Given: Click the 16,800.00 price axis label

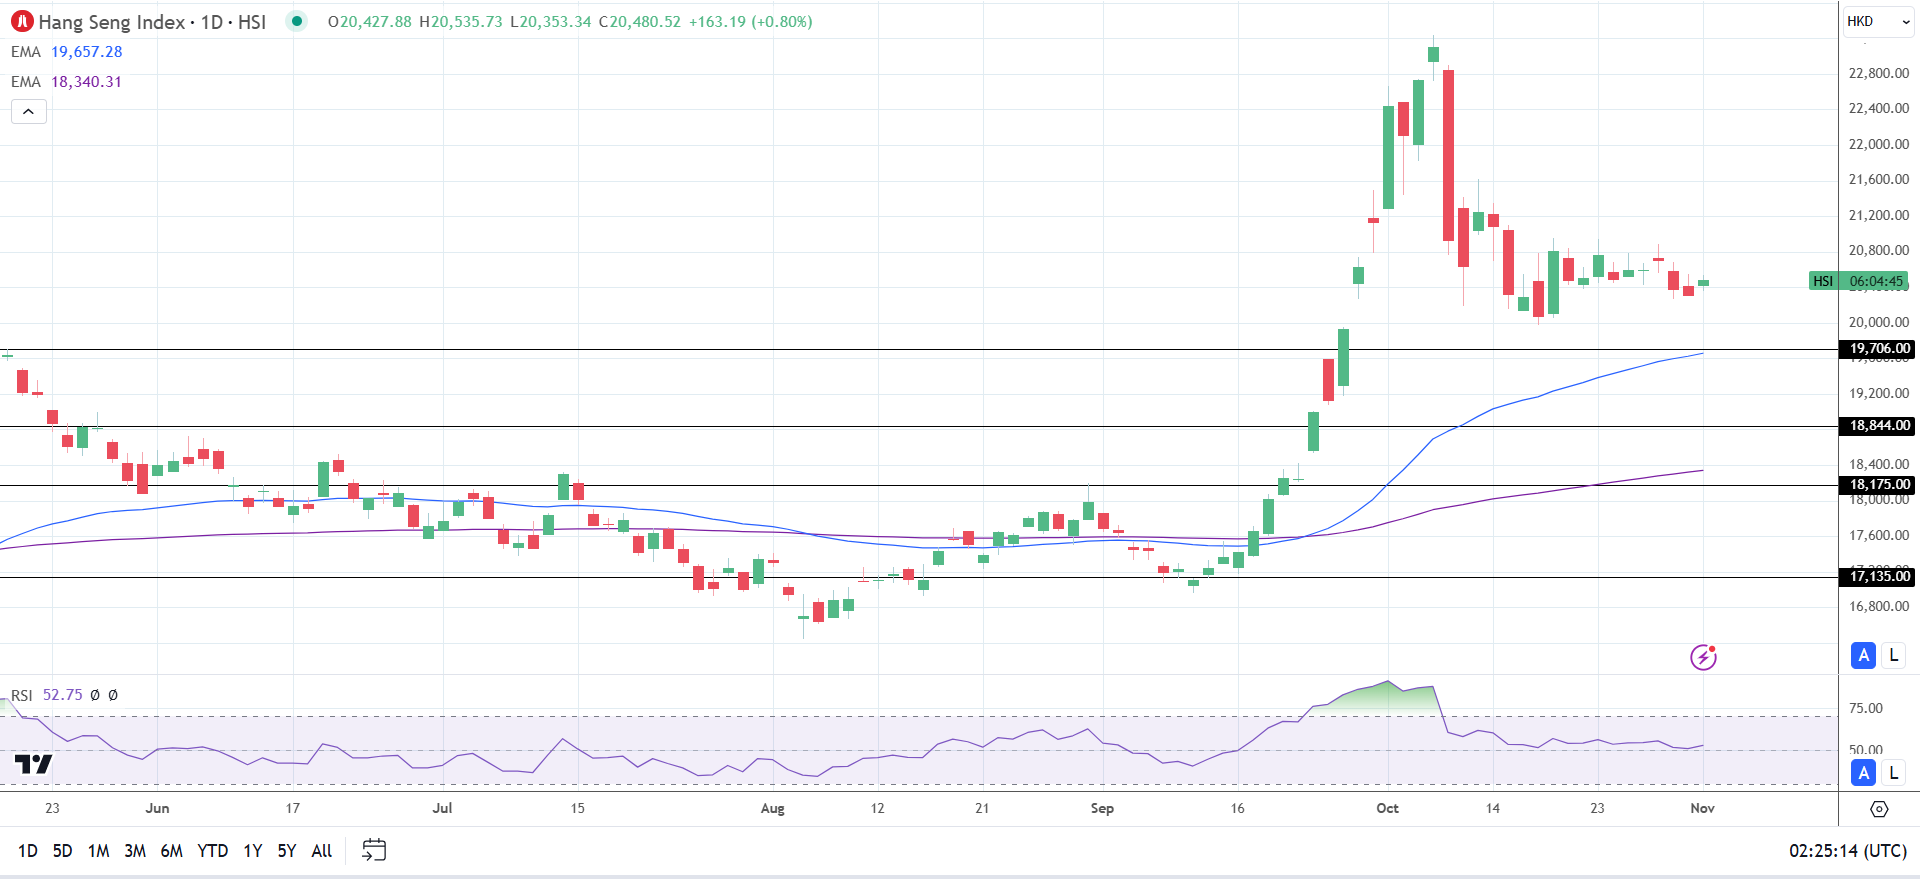Looking at the screenshot, I should pyautogui.click(x=1879, y=606).
